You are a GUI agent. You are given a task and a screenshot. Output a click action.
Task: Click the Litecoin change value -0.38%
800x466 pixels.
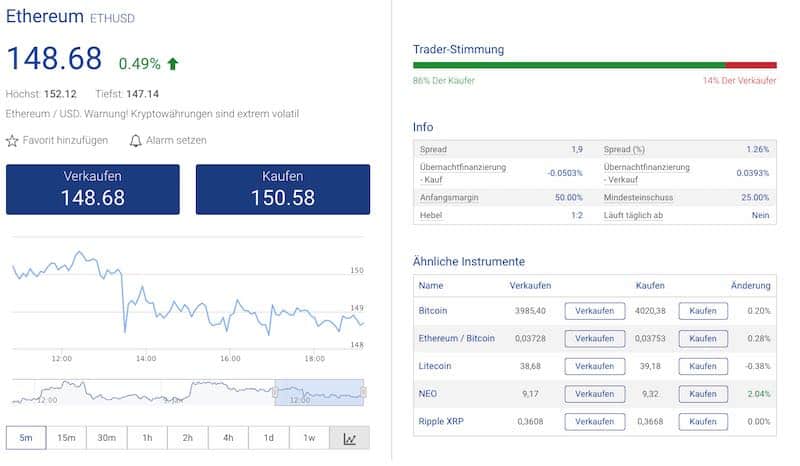758,366
